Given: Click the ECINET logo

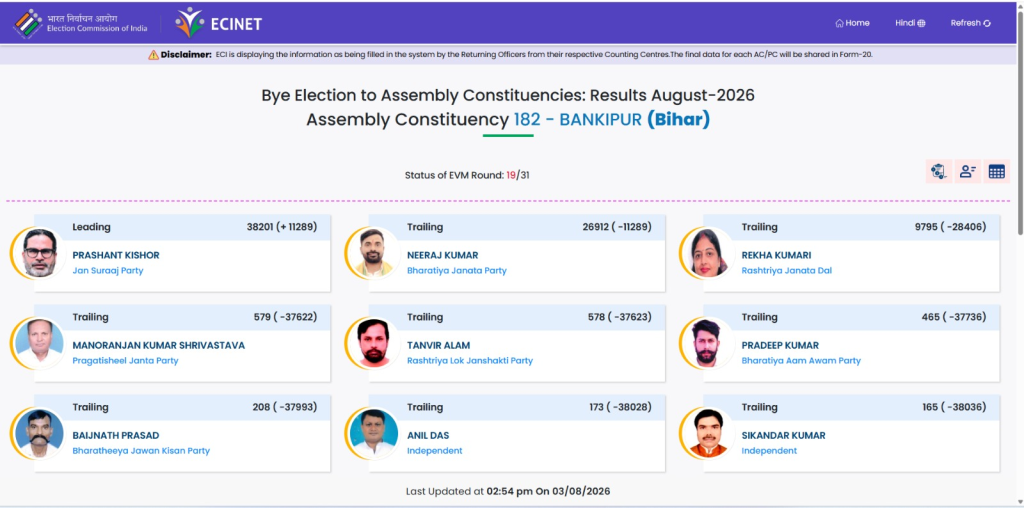Looking at the screenshot, I should click(219, 24).
